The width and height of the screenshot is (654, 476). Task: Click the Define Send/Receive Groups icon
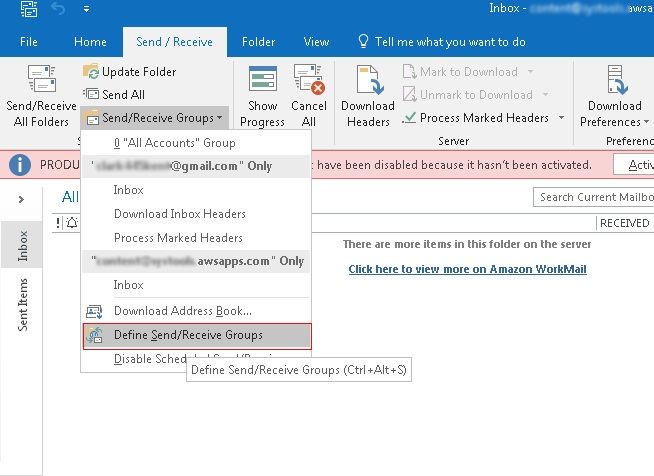94,335
